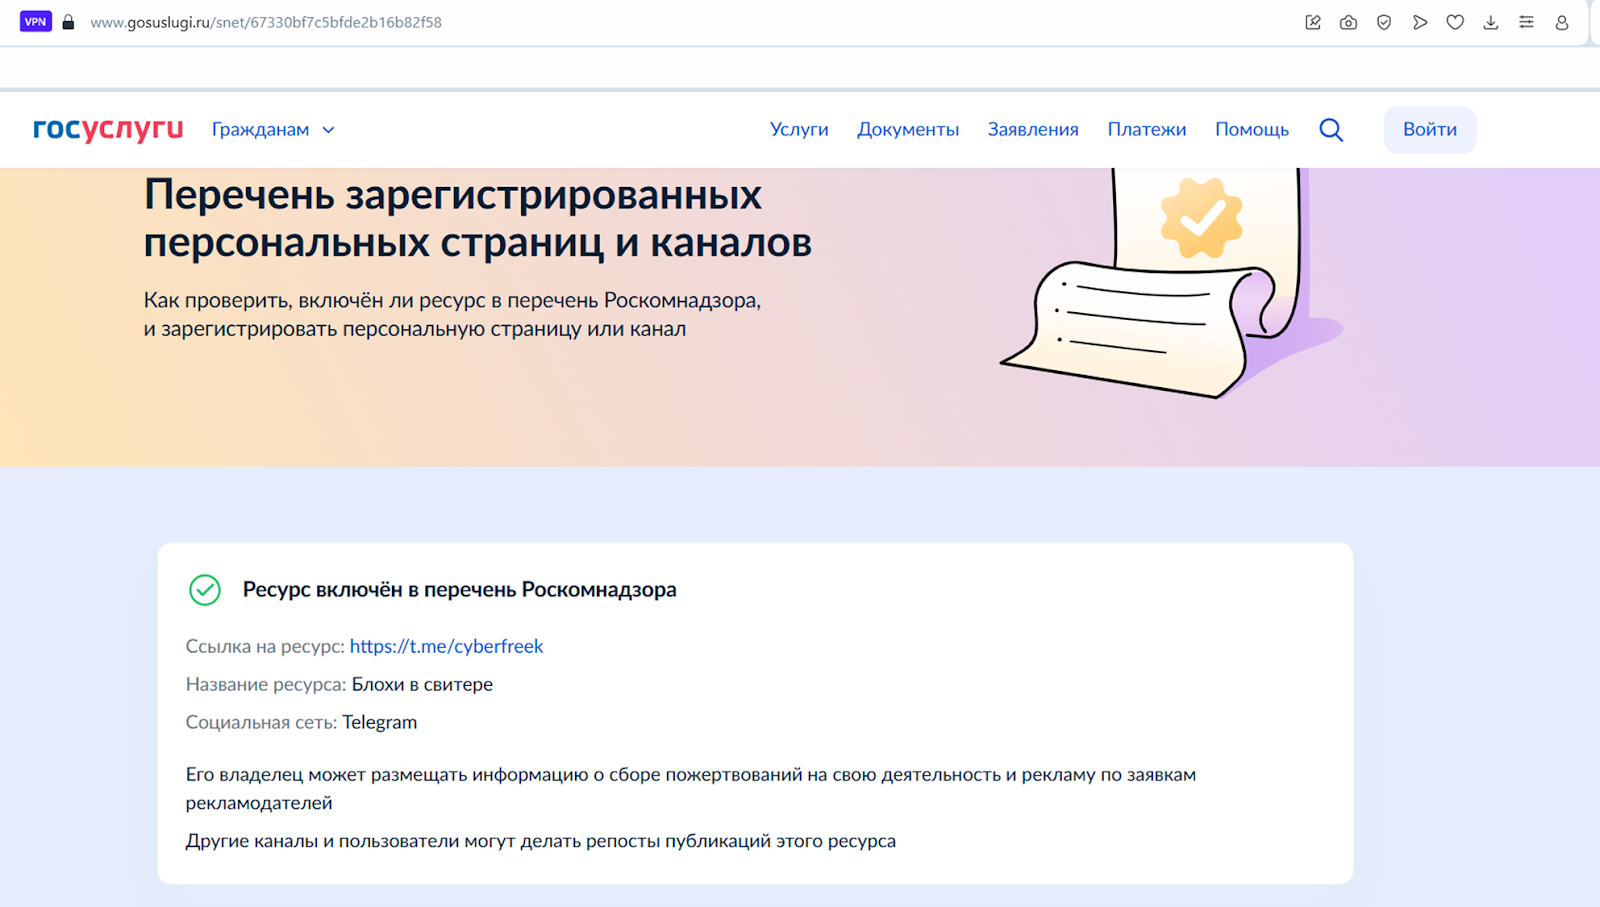Open Заявления in the navigation
Viewport: 1600px width, 907px height.
[x=1033, y=129]
